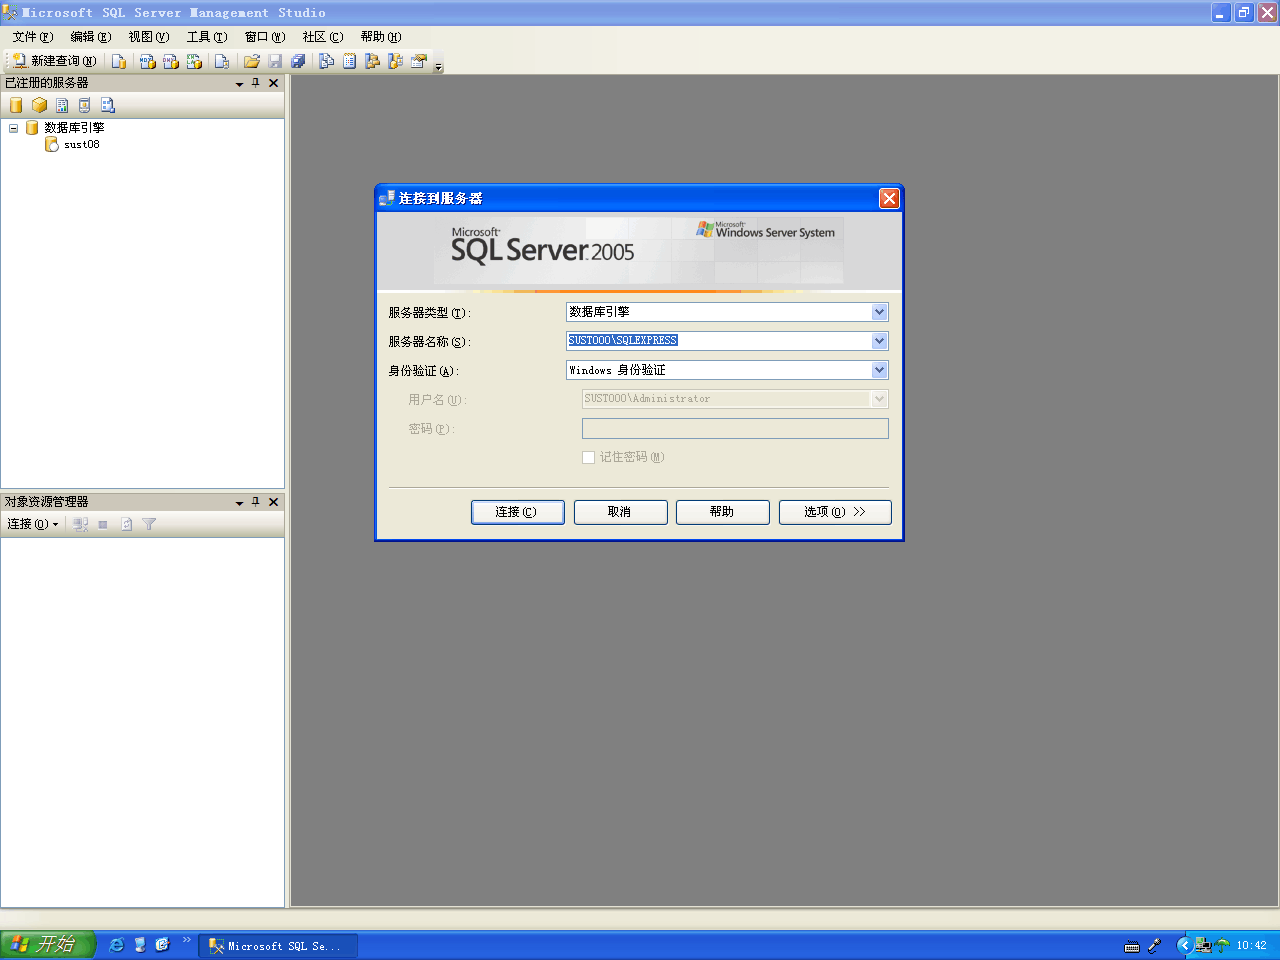Screen dimensions: 1280x960
Task: Click the Stop icon in Object Explorer
Action: click(103, 524)
